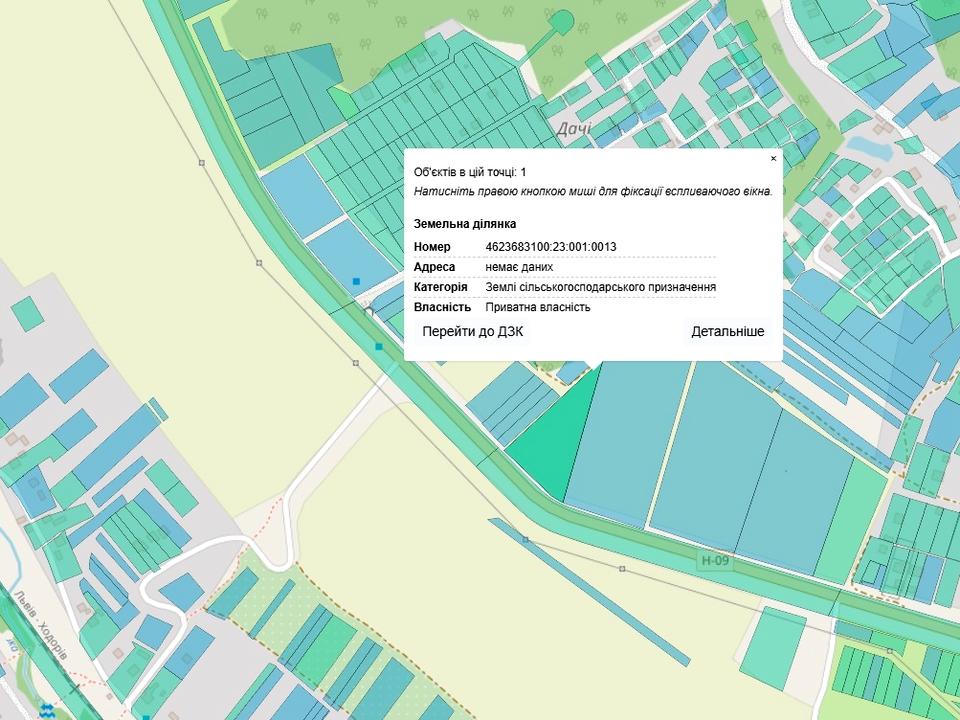This screenshot has width=960, height=720.
Task: Click the ownership value 'Приватна власність'
Action: 538,307
